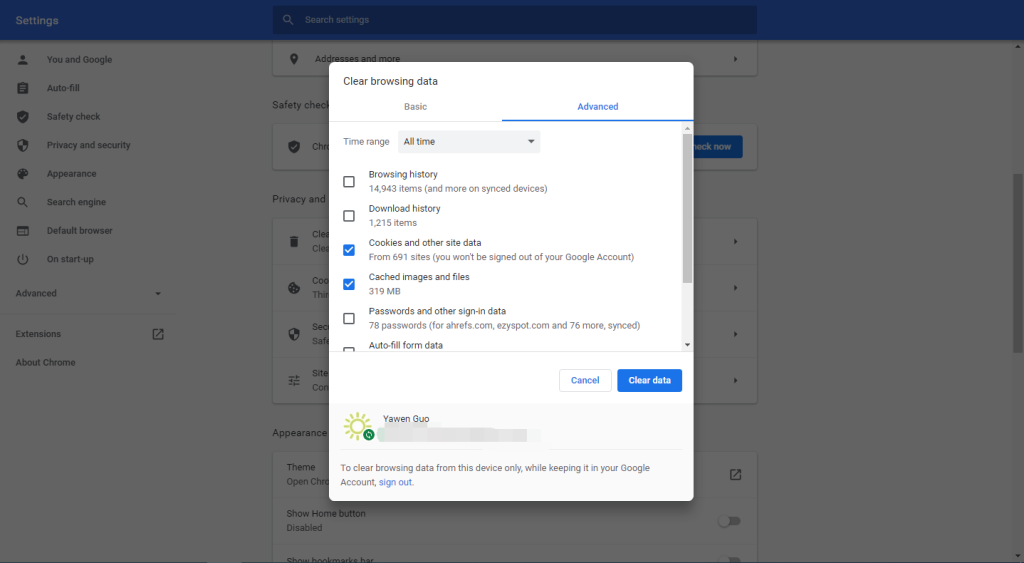Open Search engine settings section
1024x563 pixels.
click(76, 202)
